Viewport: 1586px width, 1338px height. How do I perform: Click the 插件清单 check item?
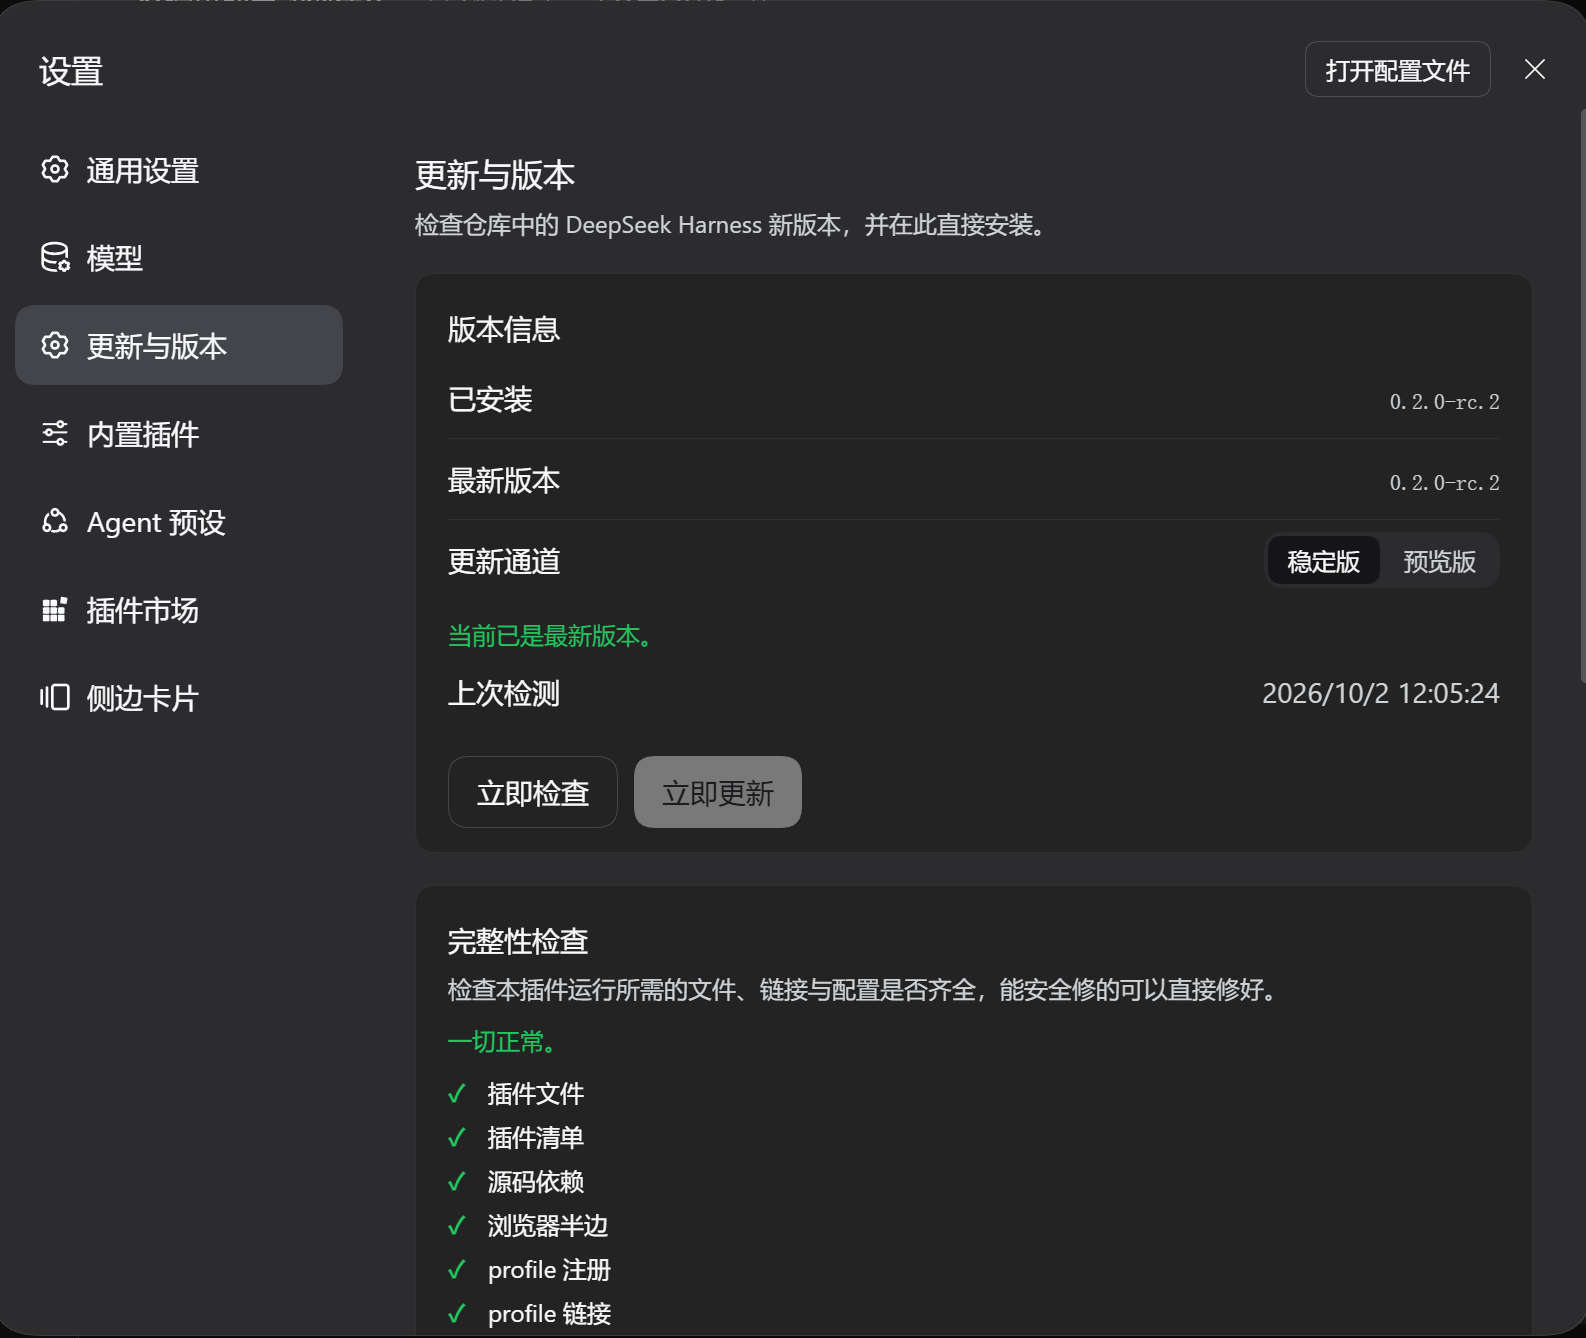pos(536,1138)
